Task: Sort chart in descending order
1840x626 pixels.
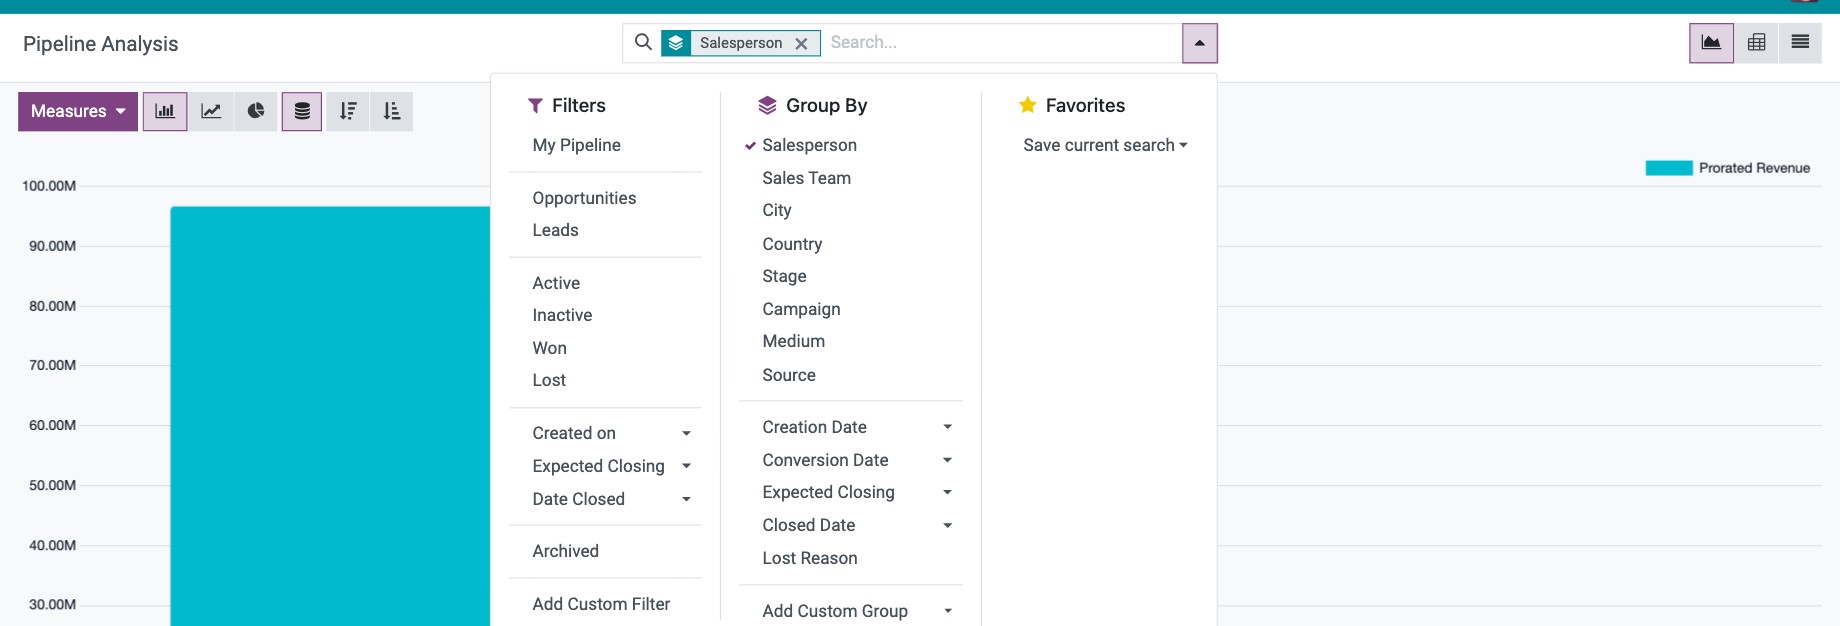Action: (348, 111)
